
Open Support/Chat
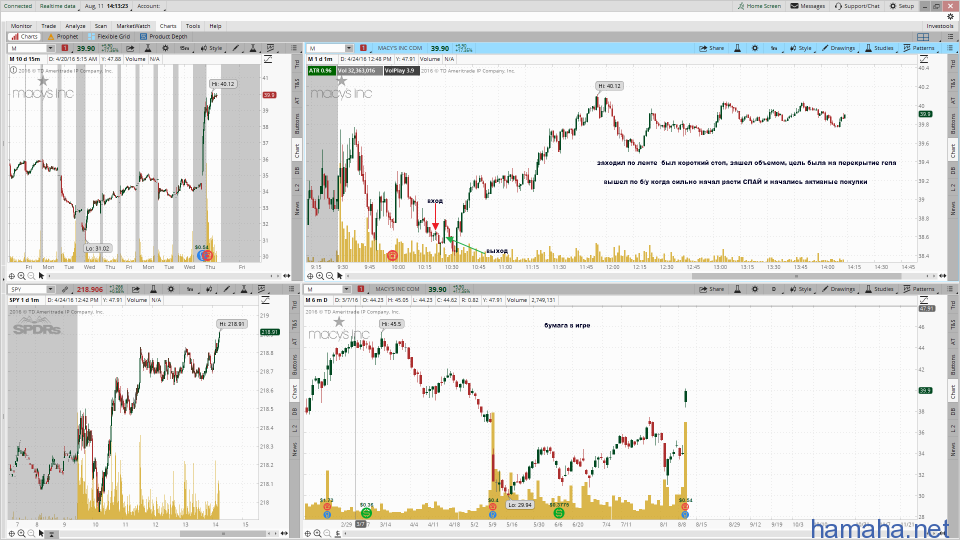click(857, 6)
